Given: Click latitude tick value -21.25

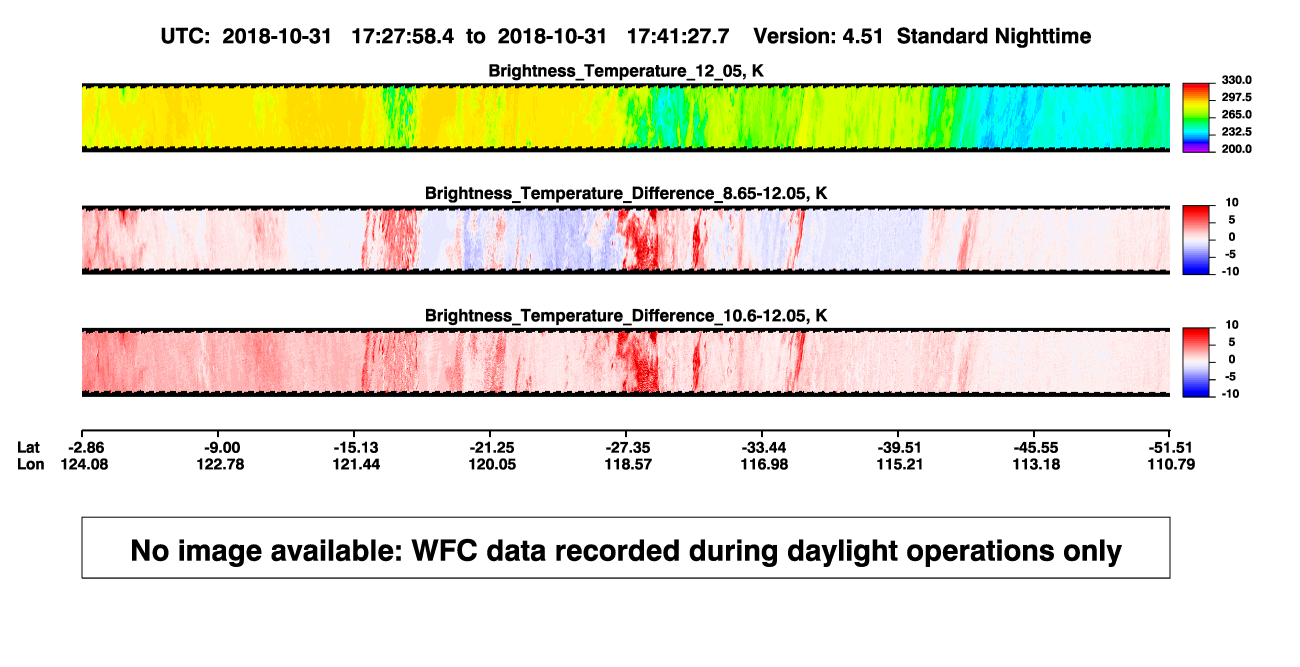Looking at the screenshot, I should pyautogui.click(x=492, y=448).
